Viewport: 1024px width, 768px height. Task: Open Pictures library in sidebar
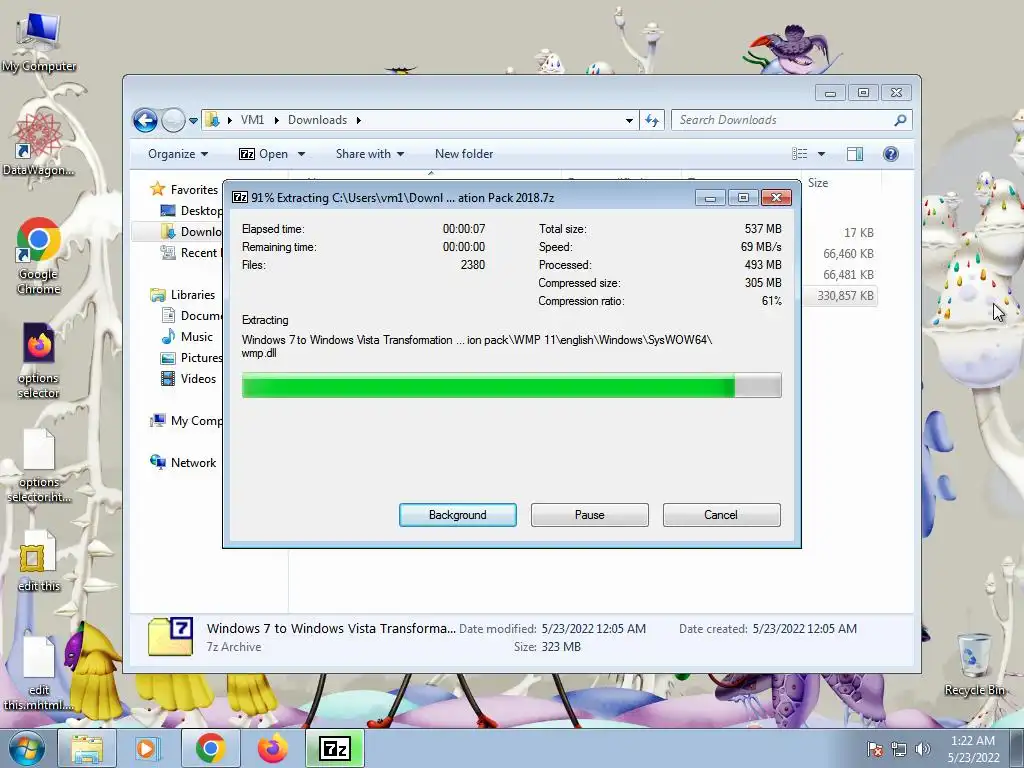tap(191, 358)
